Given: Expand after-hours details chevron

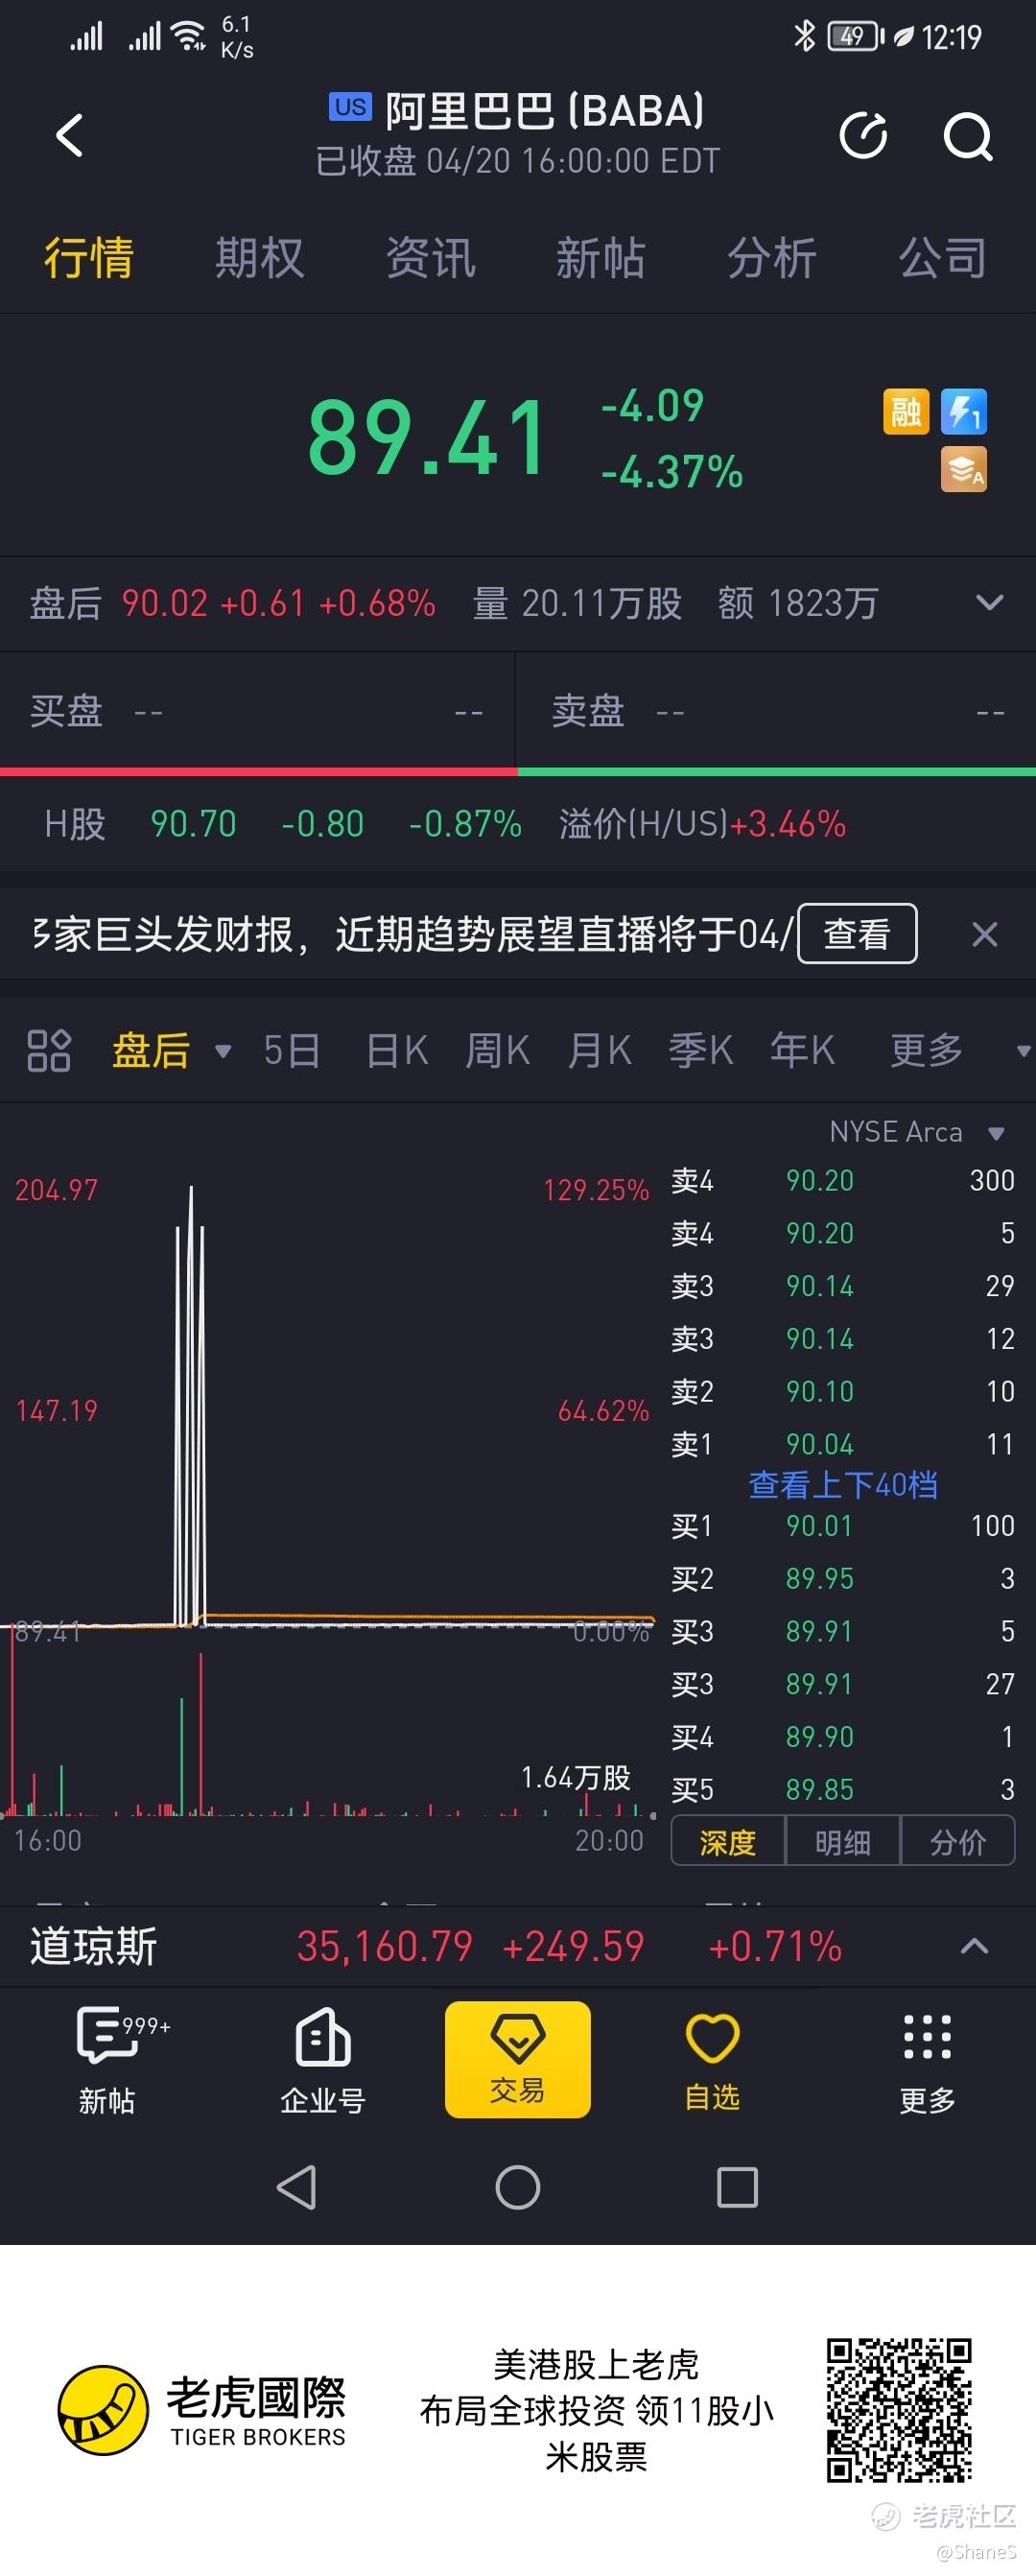Looking at the screenshot, I should point(989,602).
